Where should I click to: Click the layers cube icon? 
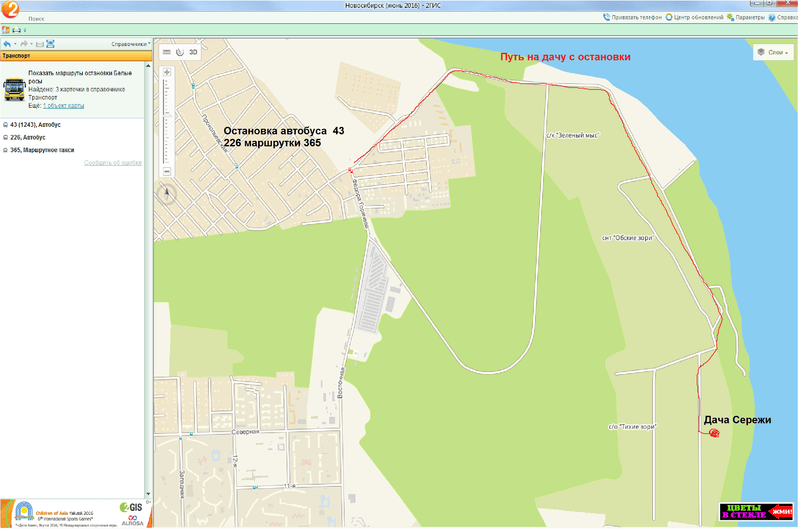[x=761, y=52]
